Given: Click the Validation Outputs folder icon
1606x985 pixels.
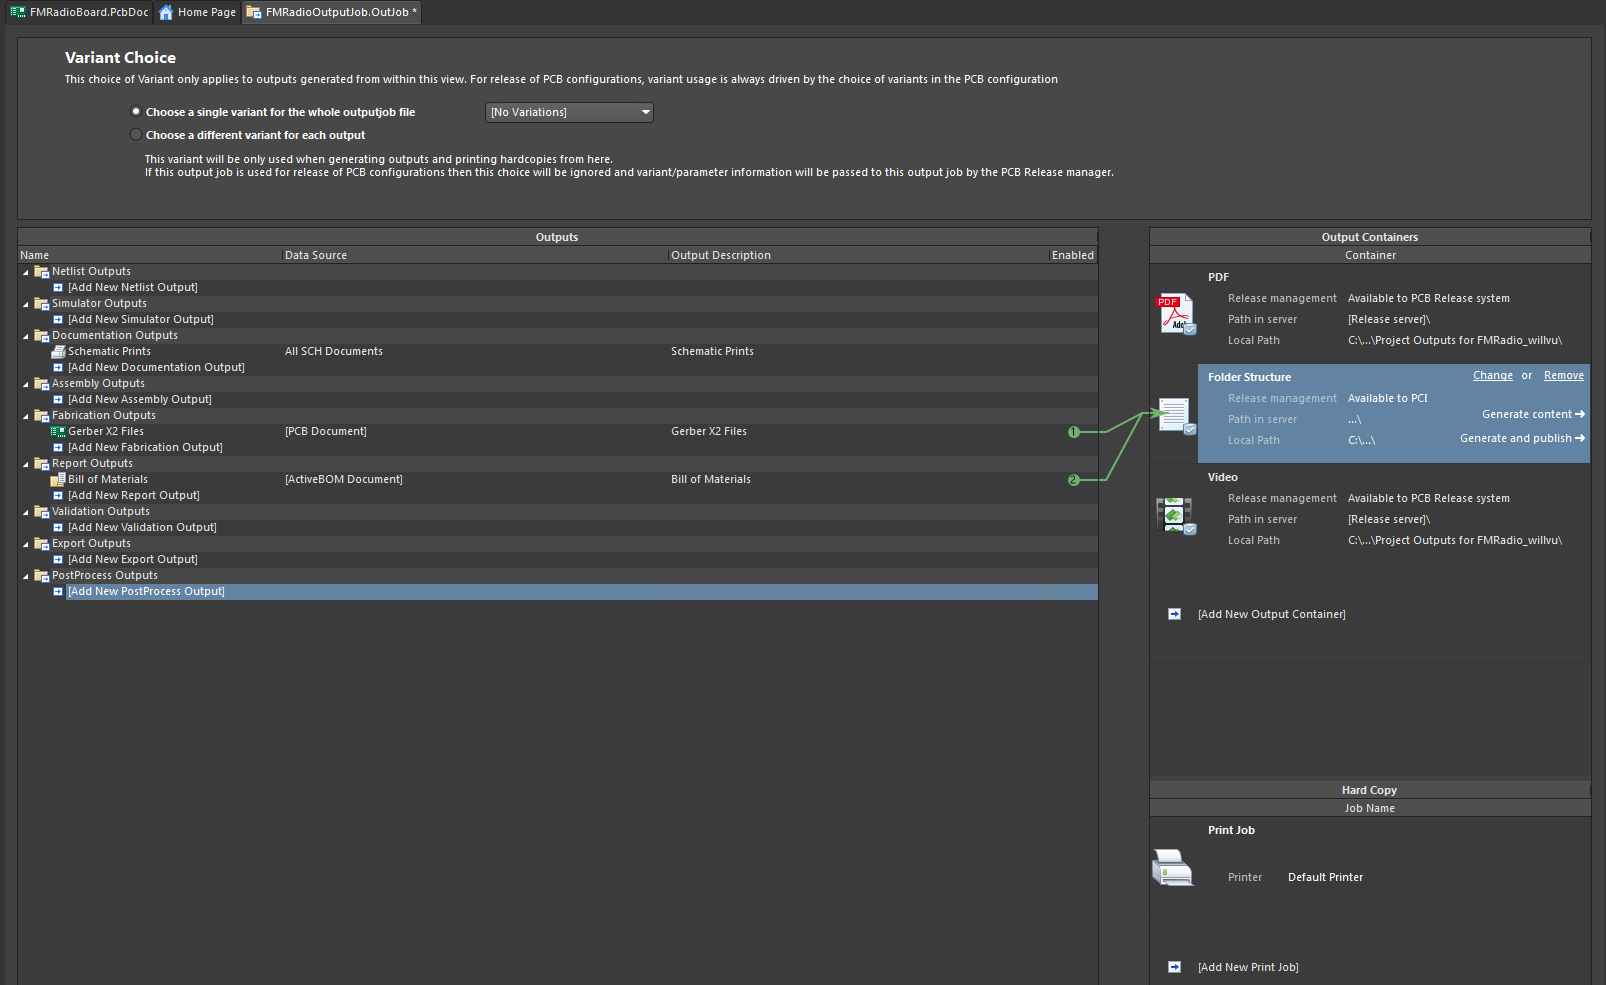Looking at the screenshot, I should click(x=42, y=512).
